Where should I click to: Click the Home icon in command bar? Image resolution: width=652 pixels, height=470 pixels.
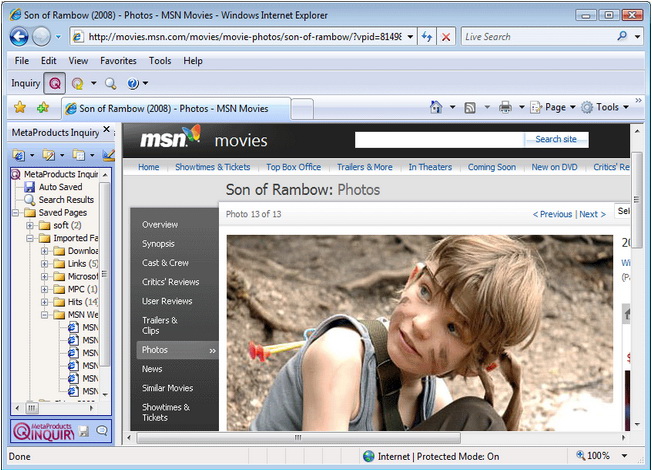point(436,107)
